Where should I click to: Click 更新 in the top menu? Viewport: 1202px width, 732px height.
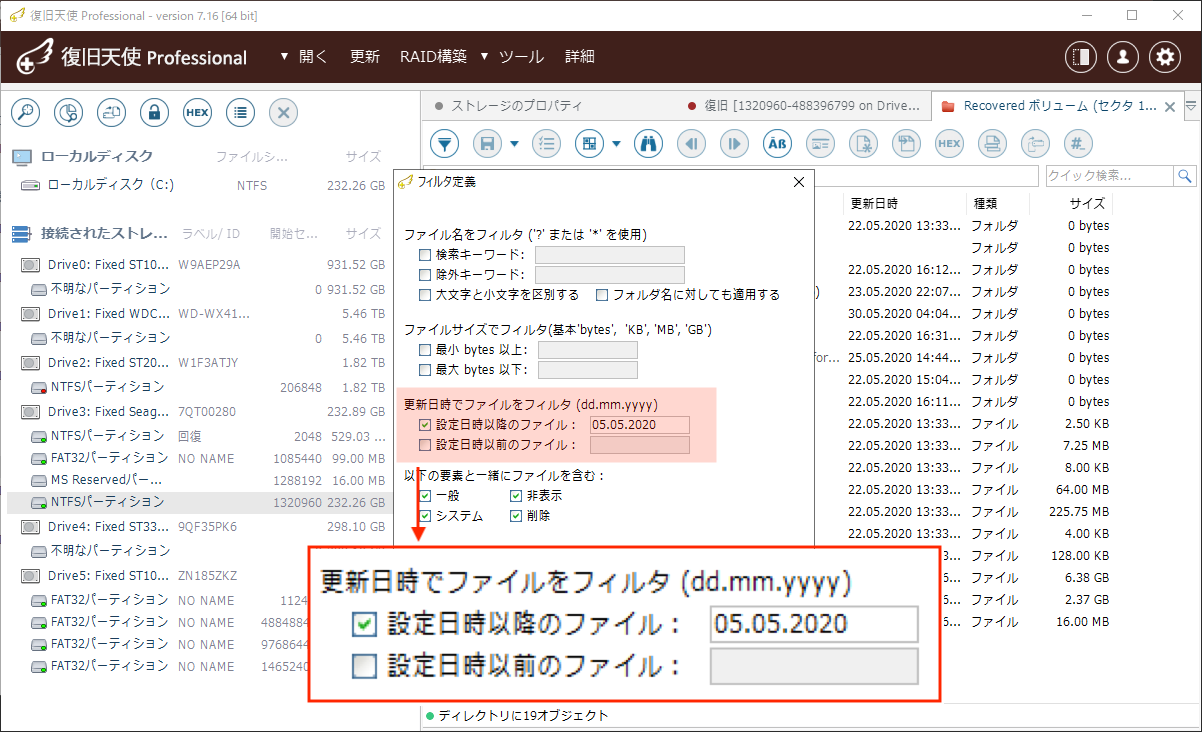(365, 57)
